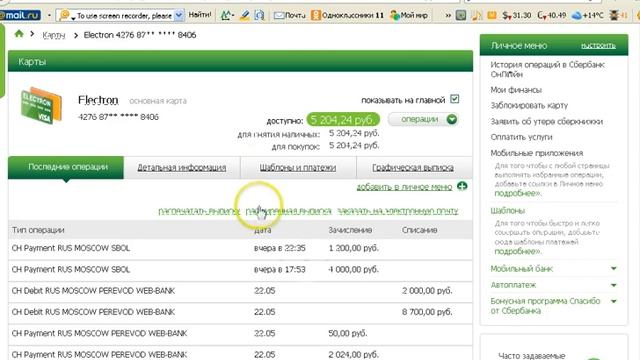Image resolution: width=640 pixels, height=360 pixels.
Task: Click the chart-like toolbar icon after Найти
Action: click(227, 16)
